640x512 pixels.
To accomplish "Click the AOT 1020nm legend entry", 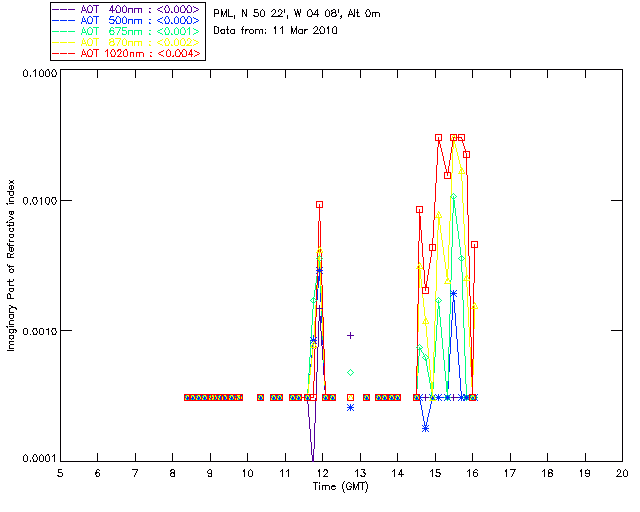I will click(127, 53).
